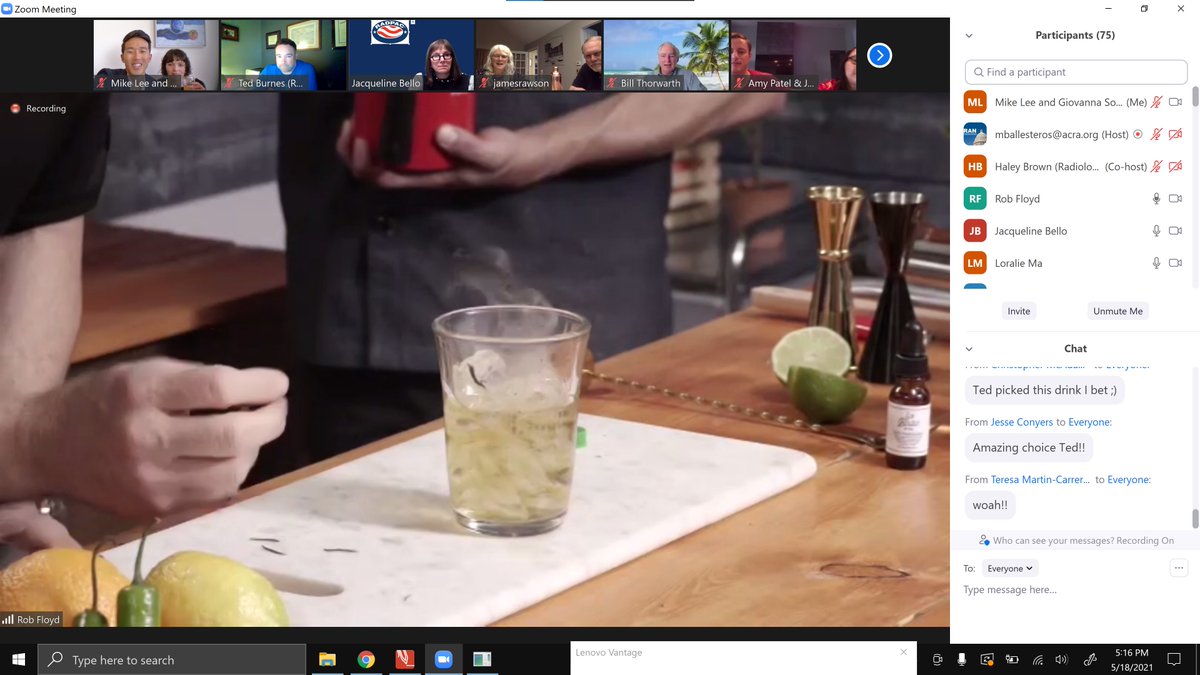
Task: Close the Lenovo Vantage notification
Action: pos(903,652)
